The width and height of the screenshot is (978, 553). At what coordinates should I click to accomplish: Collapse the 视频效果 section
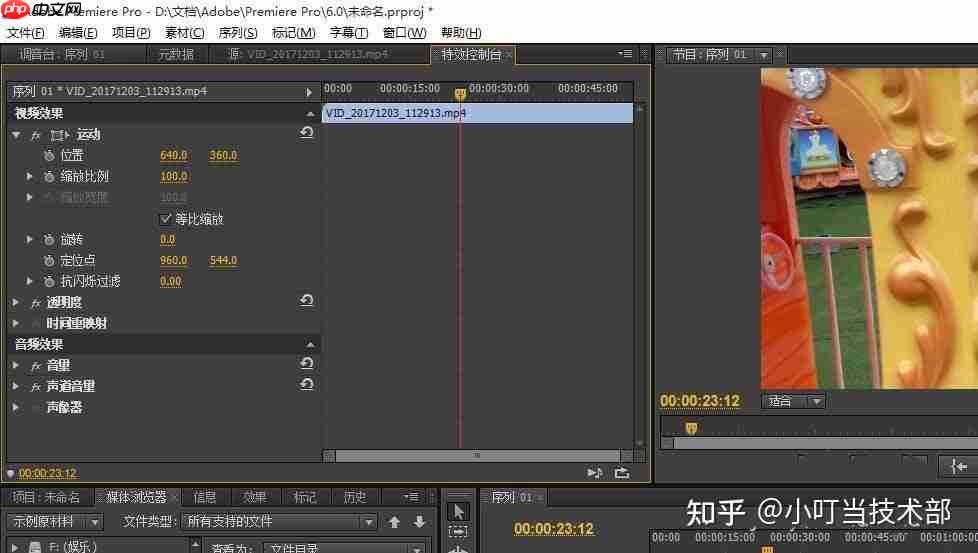point(310,113)
